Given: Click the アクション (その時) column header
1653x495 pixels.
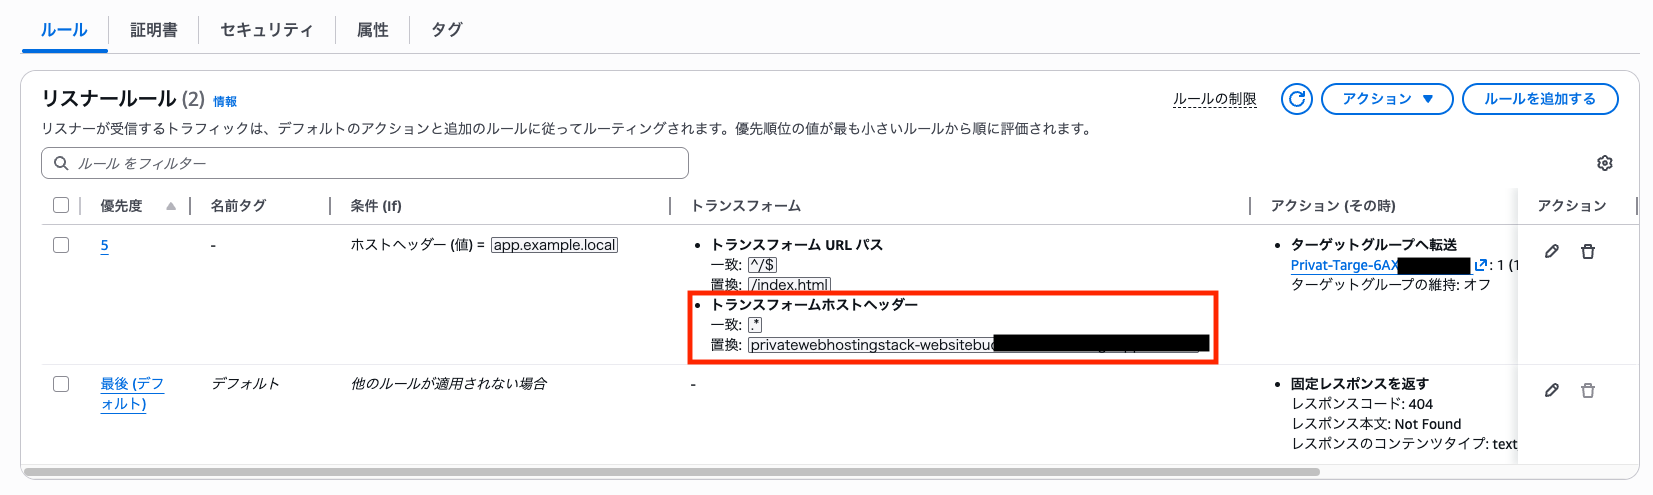Looking at the screenshot, I should click(x=1333, y=206).
